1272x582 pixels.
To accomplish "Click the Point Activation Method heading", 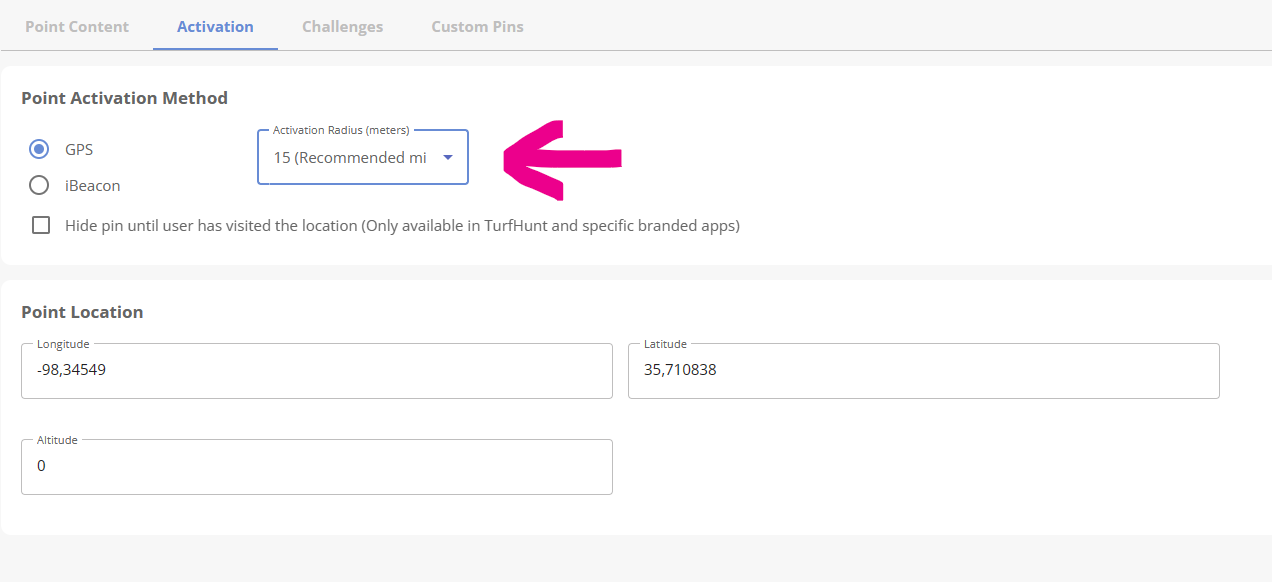I will (124, 98).
